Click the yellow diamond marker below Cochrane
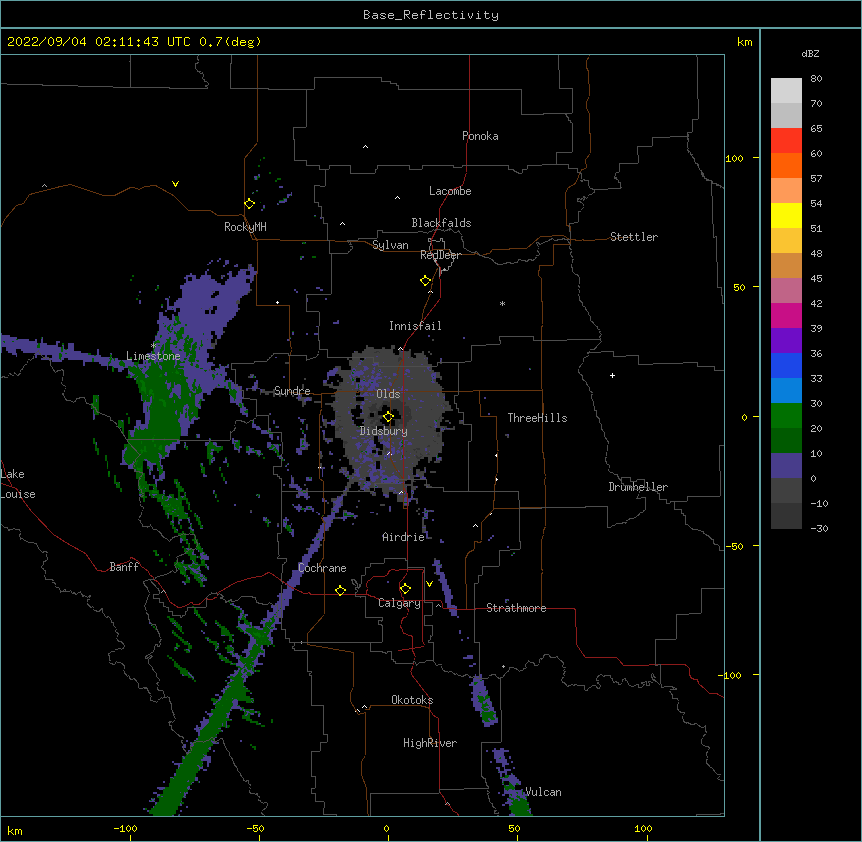The width and height of the screenshot is (862, 842). [x=340, y=590]
